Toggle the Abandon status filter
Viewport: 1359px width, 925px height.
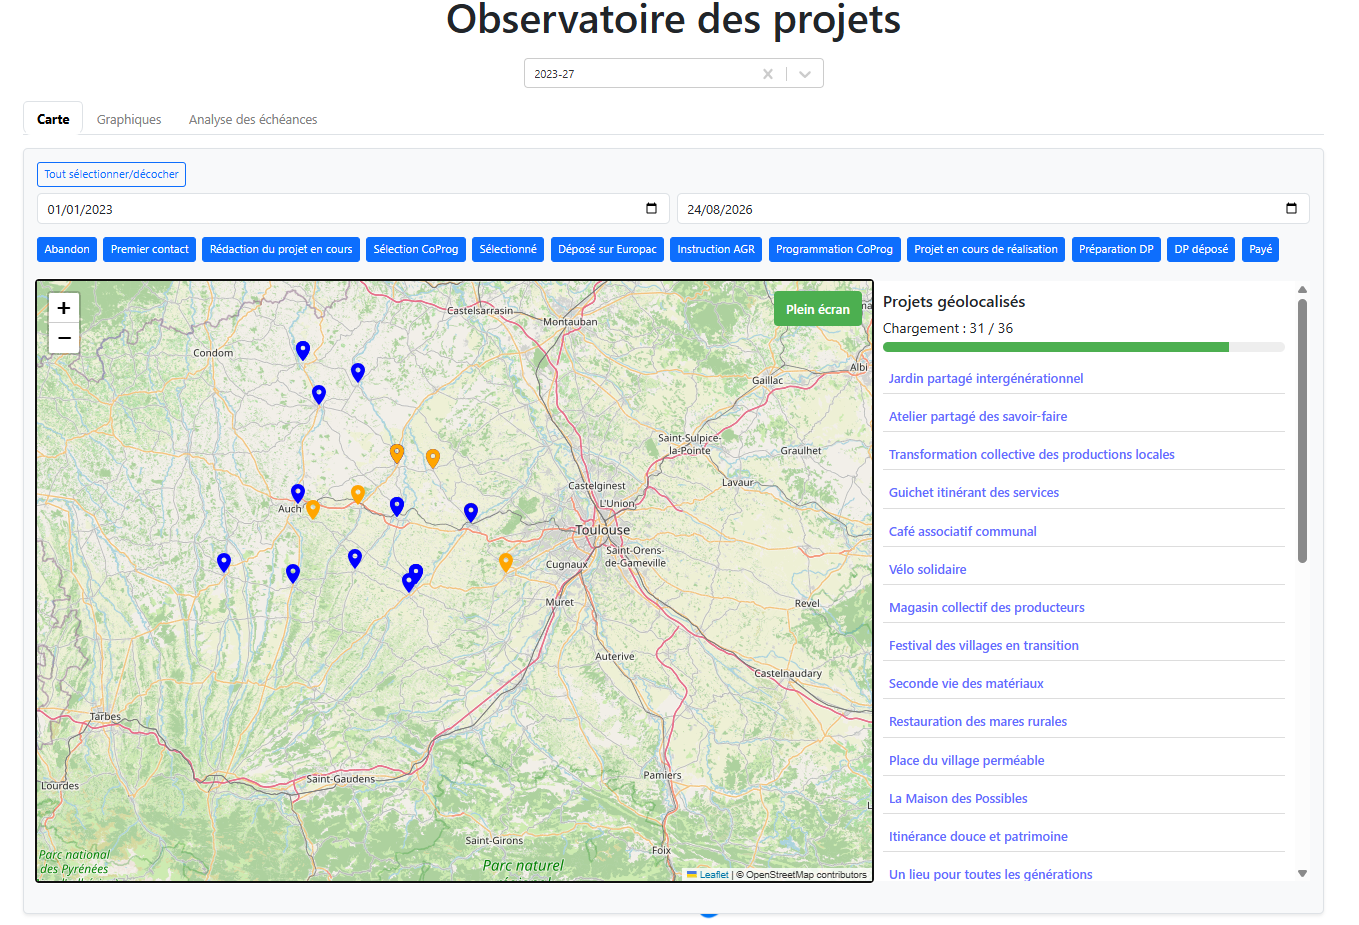pos(67,249)
